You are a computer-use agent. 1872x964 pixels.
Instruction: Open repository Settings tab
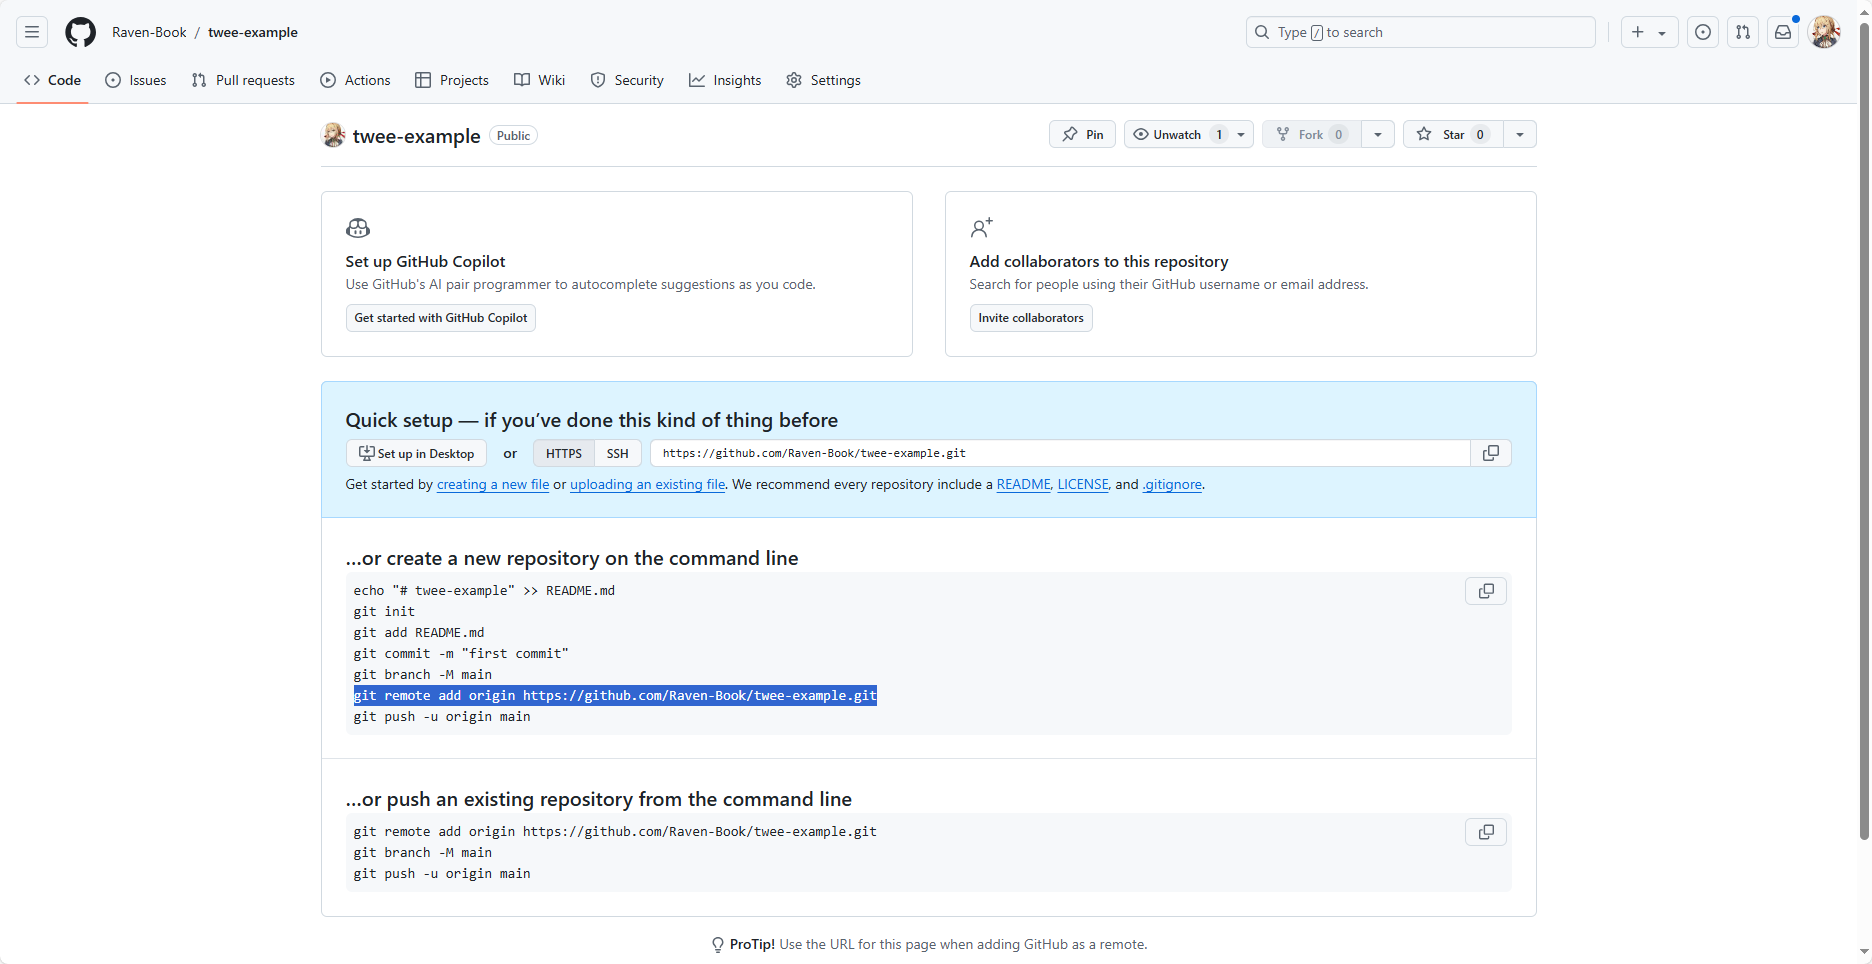click(823, 80)
